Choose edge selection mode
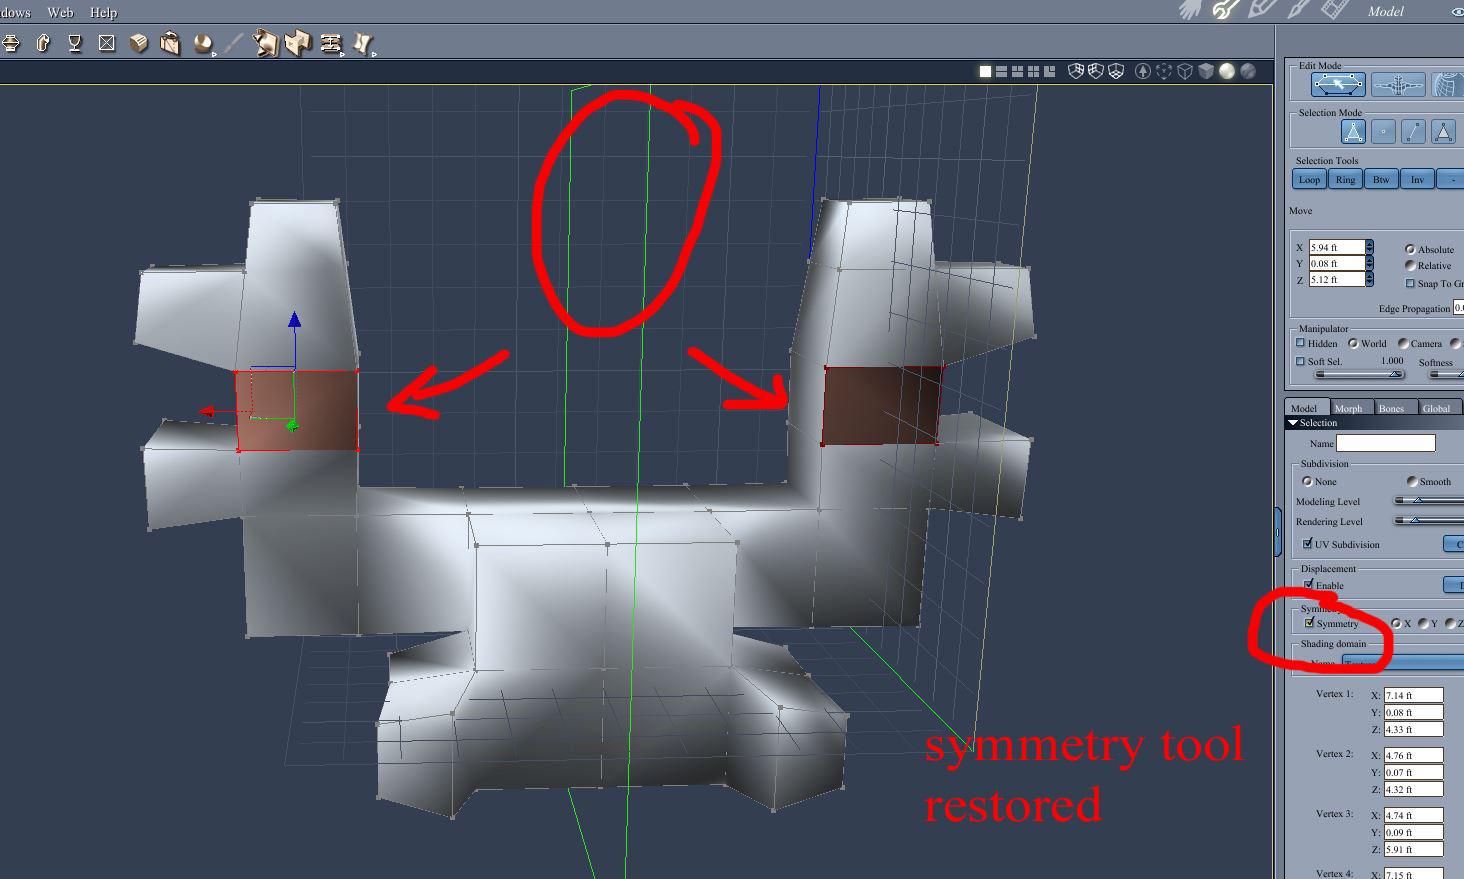 [x=1413, y=131]
